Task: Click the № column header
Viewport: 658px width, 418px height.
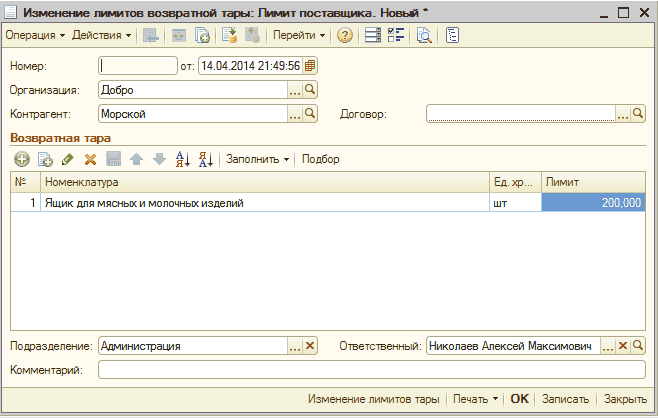Action: point(26,182)
